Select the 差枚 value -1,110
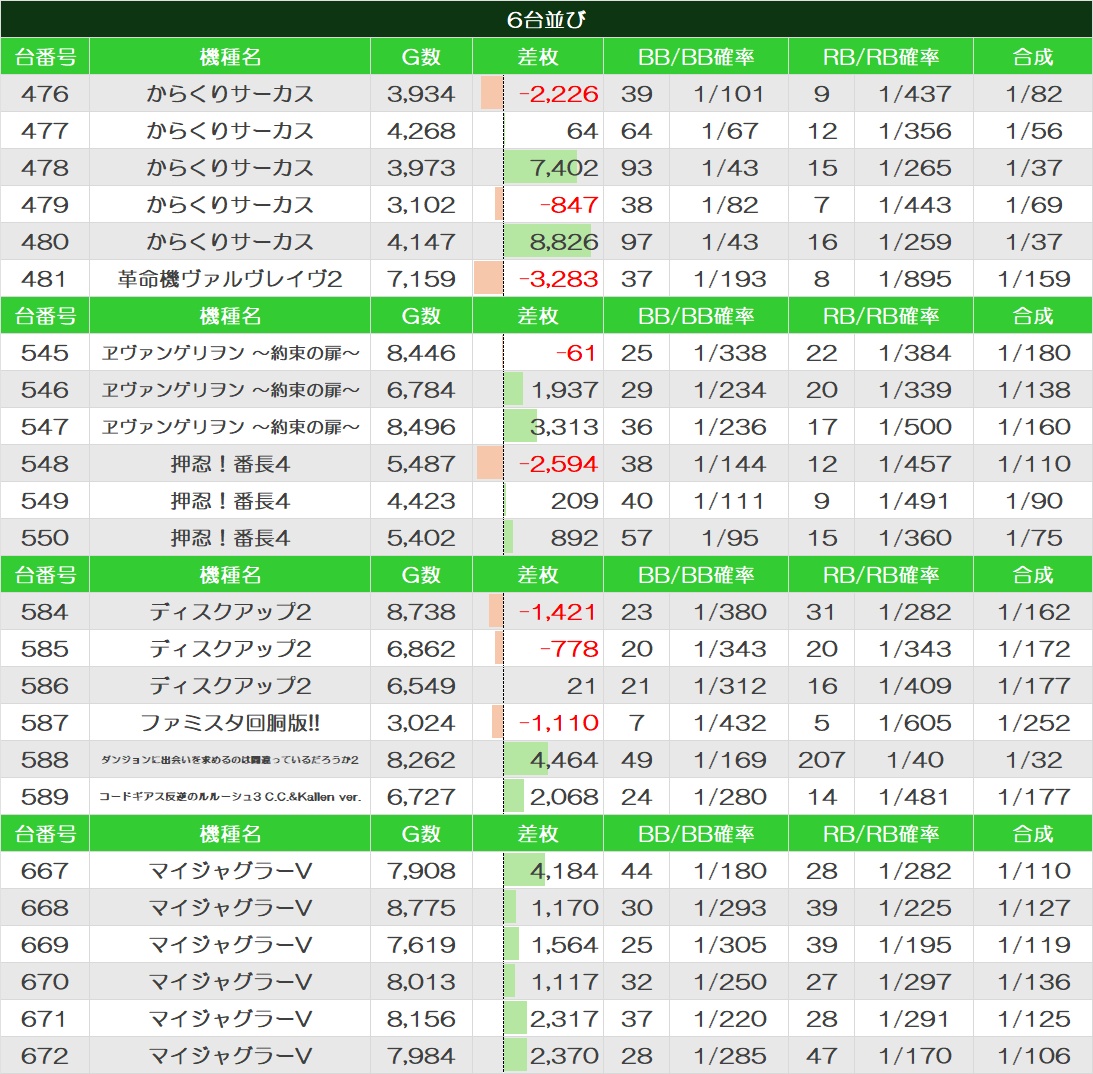This screenshot has width=1093, height=1074. point(558,722)
